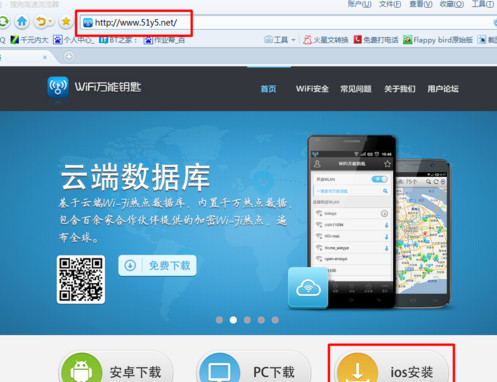Click the 免费打电话 bookmark
The width and height of the screenshot is (497, 382).
pyautogui.click(x=376, y=40)
